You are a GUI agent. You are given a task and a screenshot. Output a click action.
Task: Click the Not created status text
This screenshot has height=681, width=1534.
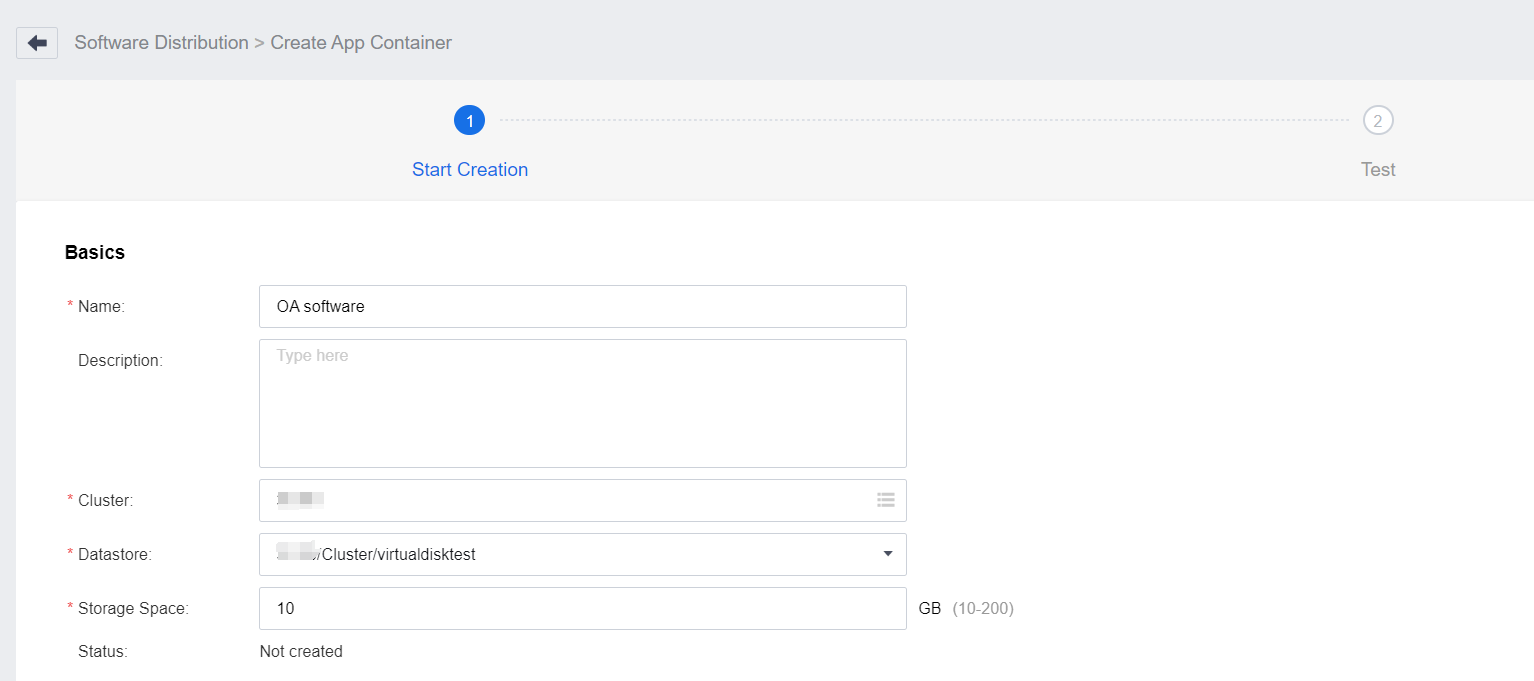[x=301, y=652]
